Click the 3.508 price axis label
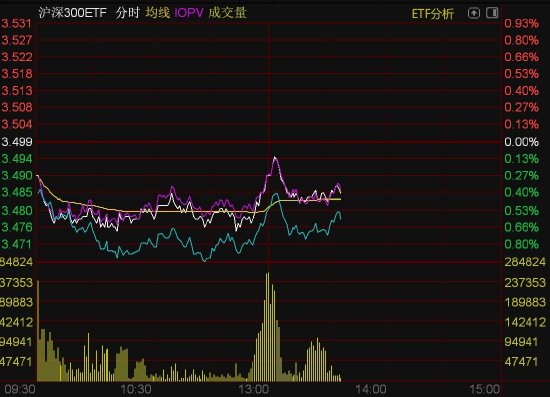This screenshot has height=397, width=550. click(x=16, y=107)
